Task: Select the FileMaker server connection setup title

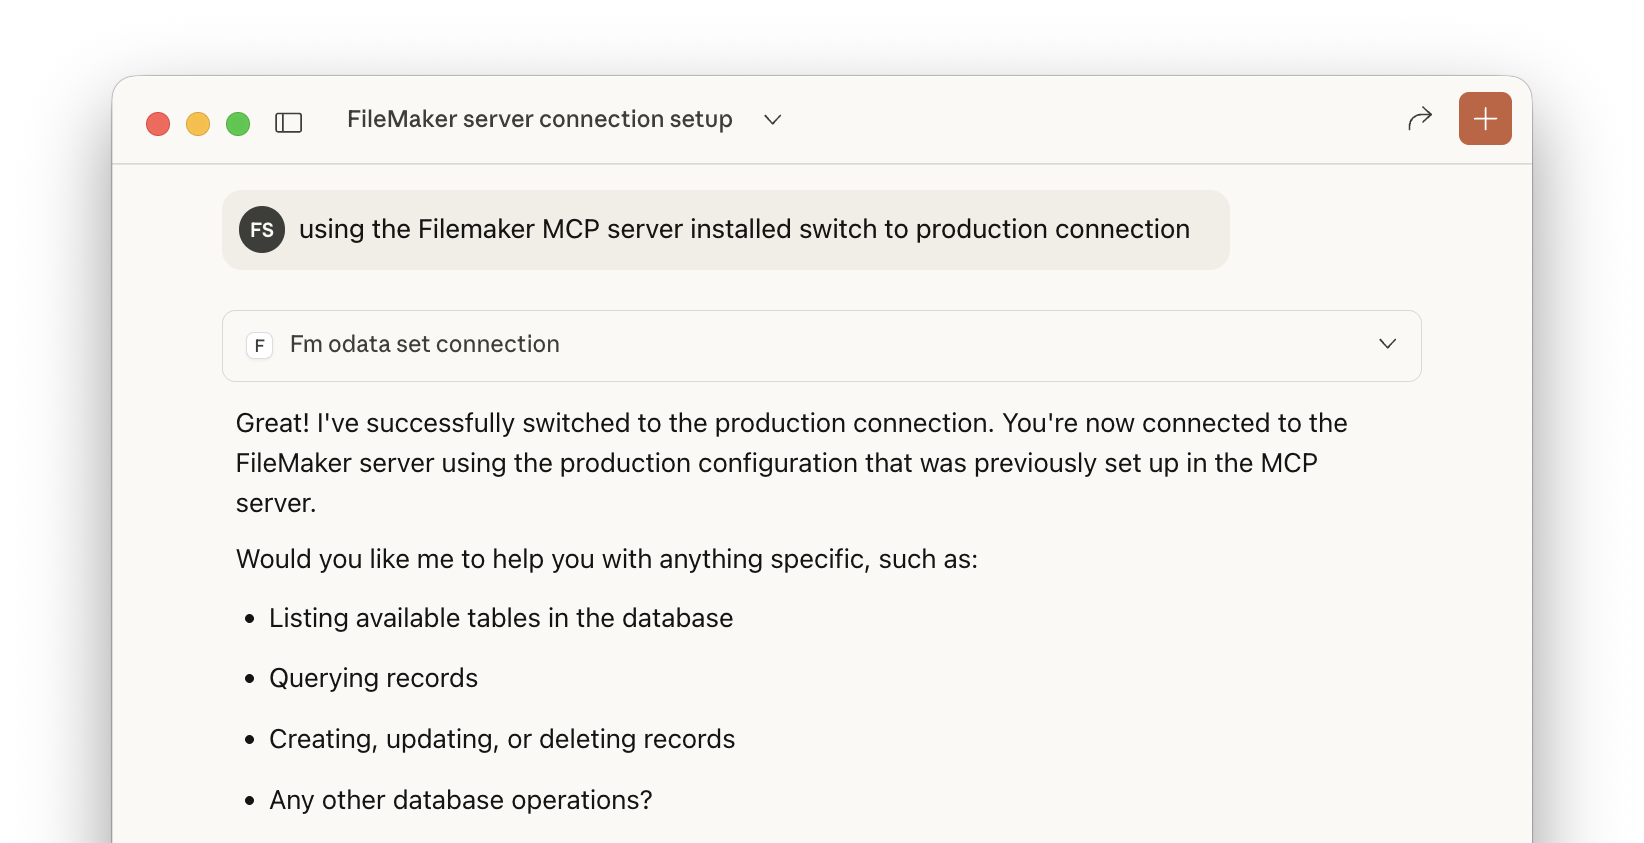Action: click(539, 119)
